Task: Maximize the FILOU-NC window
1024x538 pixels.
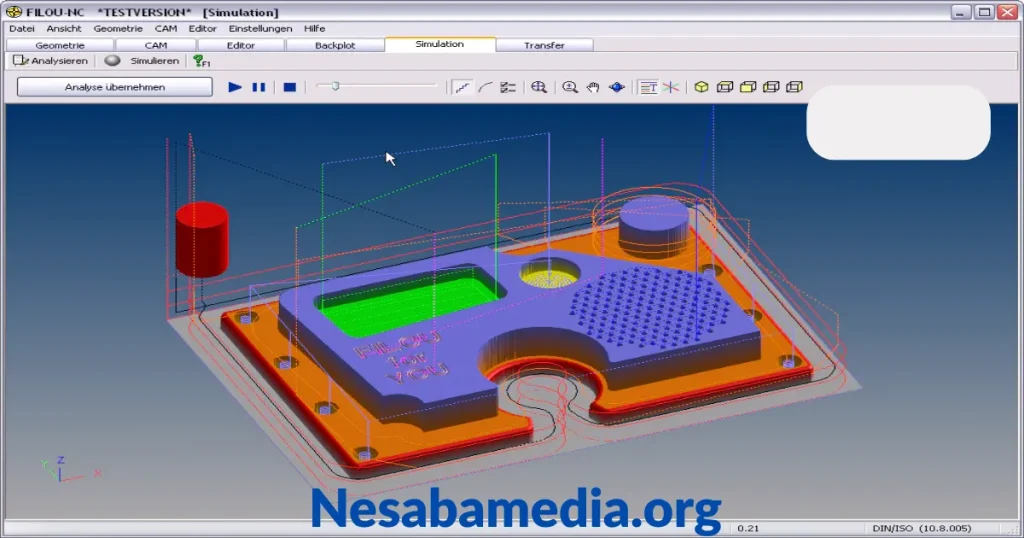Action: click(984, 12)
